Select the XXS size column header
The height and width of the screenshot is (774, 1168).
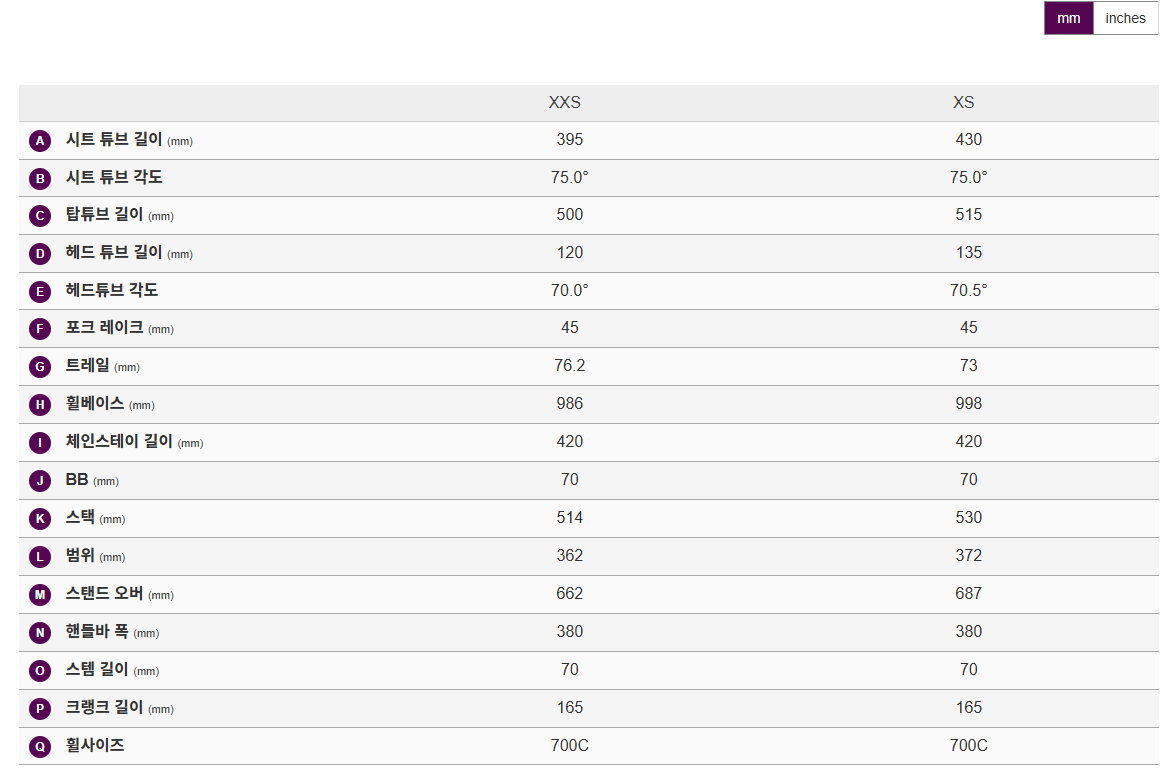(564, 102)
